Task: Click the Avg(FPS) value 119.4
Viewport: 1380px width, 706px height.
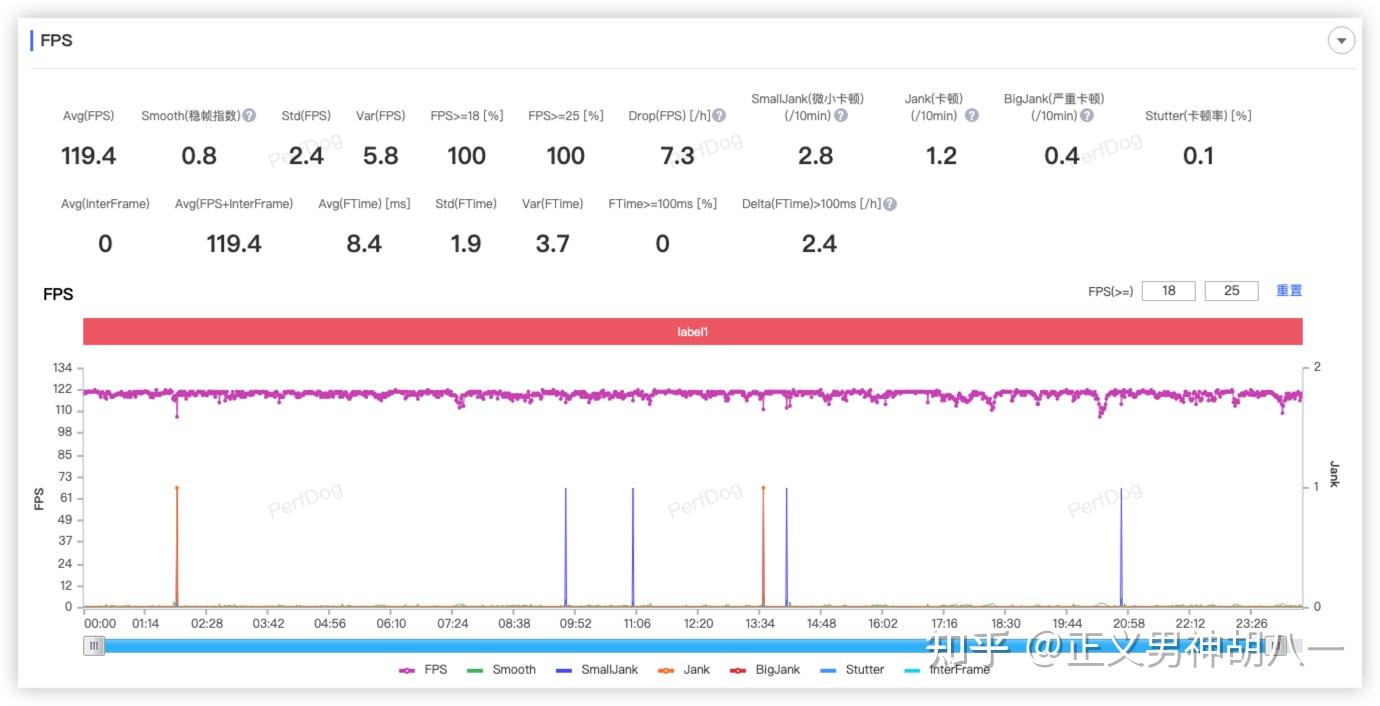Action: pyautogui.click(x=88, y=156)
